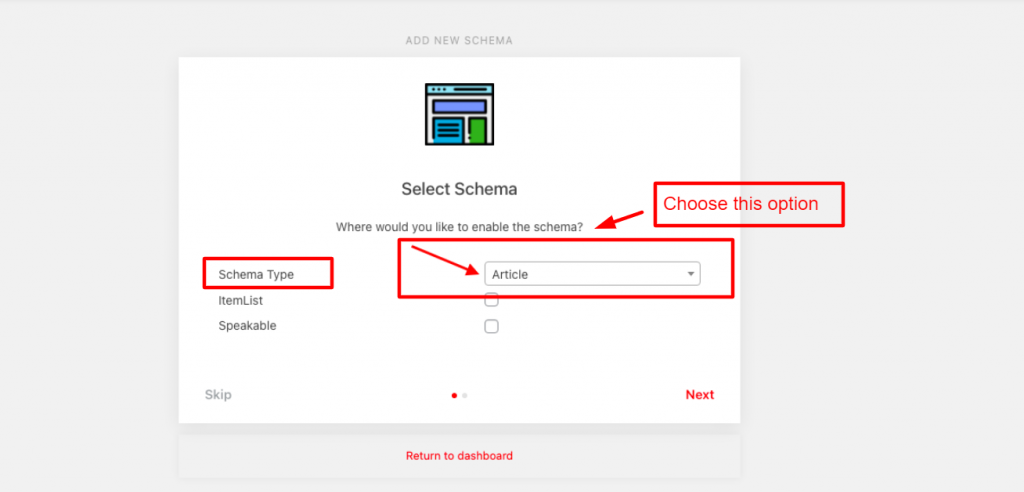Click the webpage layout illustration icon
Screen dimensions: 1024x492
coord(459,114)
